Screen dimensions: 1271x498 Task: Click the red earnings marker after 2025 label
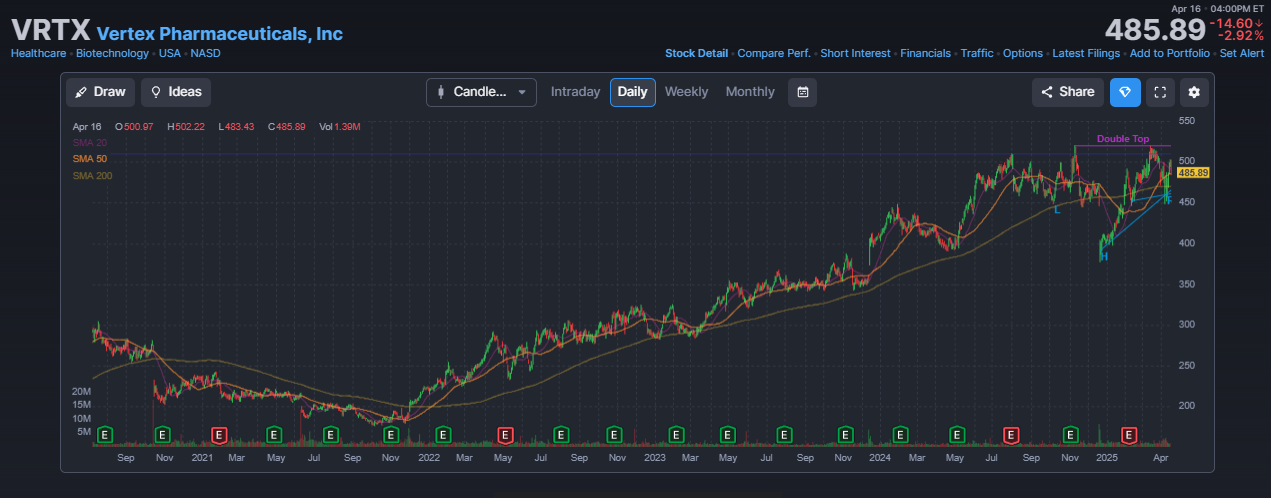pyautogui.click(x=1129, y=435)
